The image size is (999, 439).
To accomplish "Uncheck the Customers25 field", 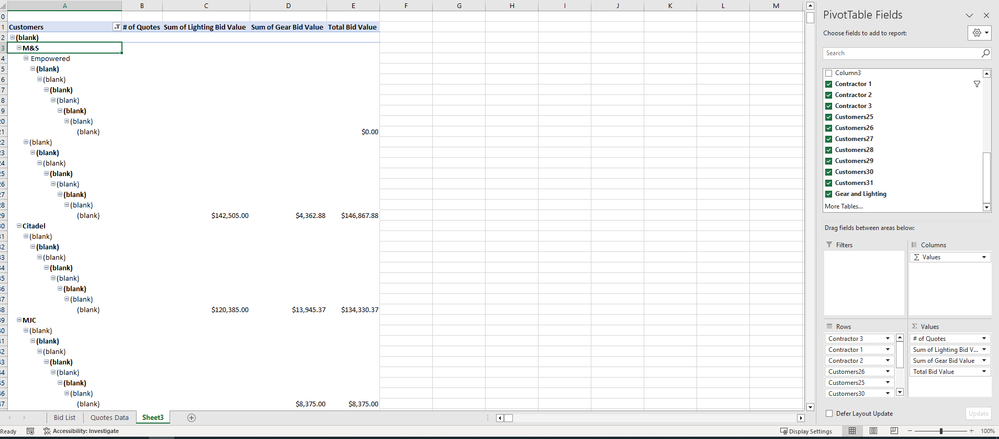I will (x=828, y=117).
